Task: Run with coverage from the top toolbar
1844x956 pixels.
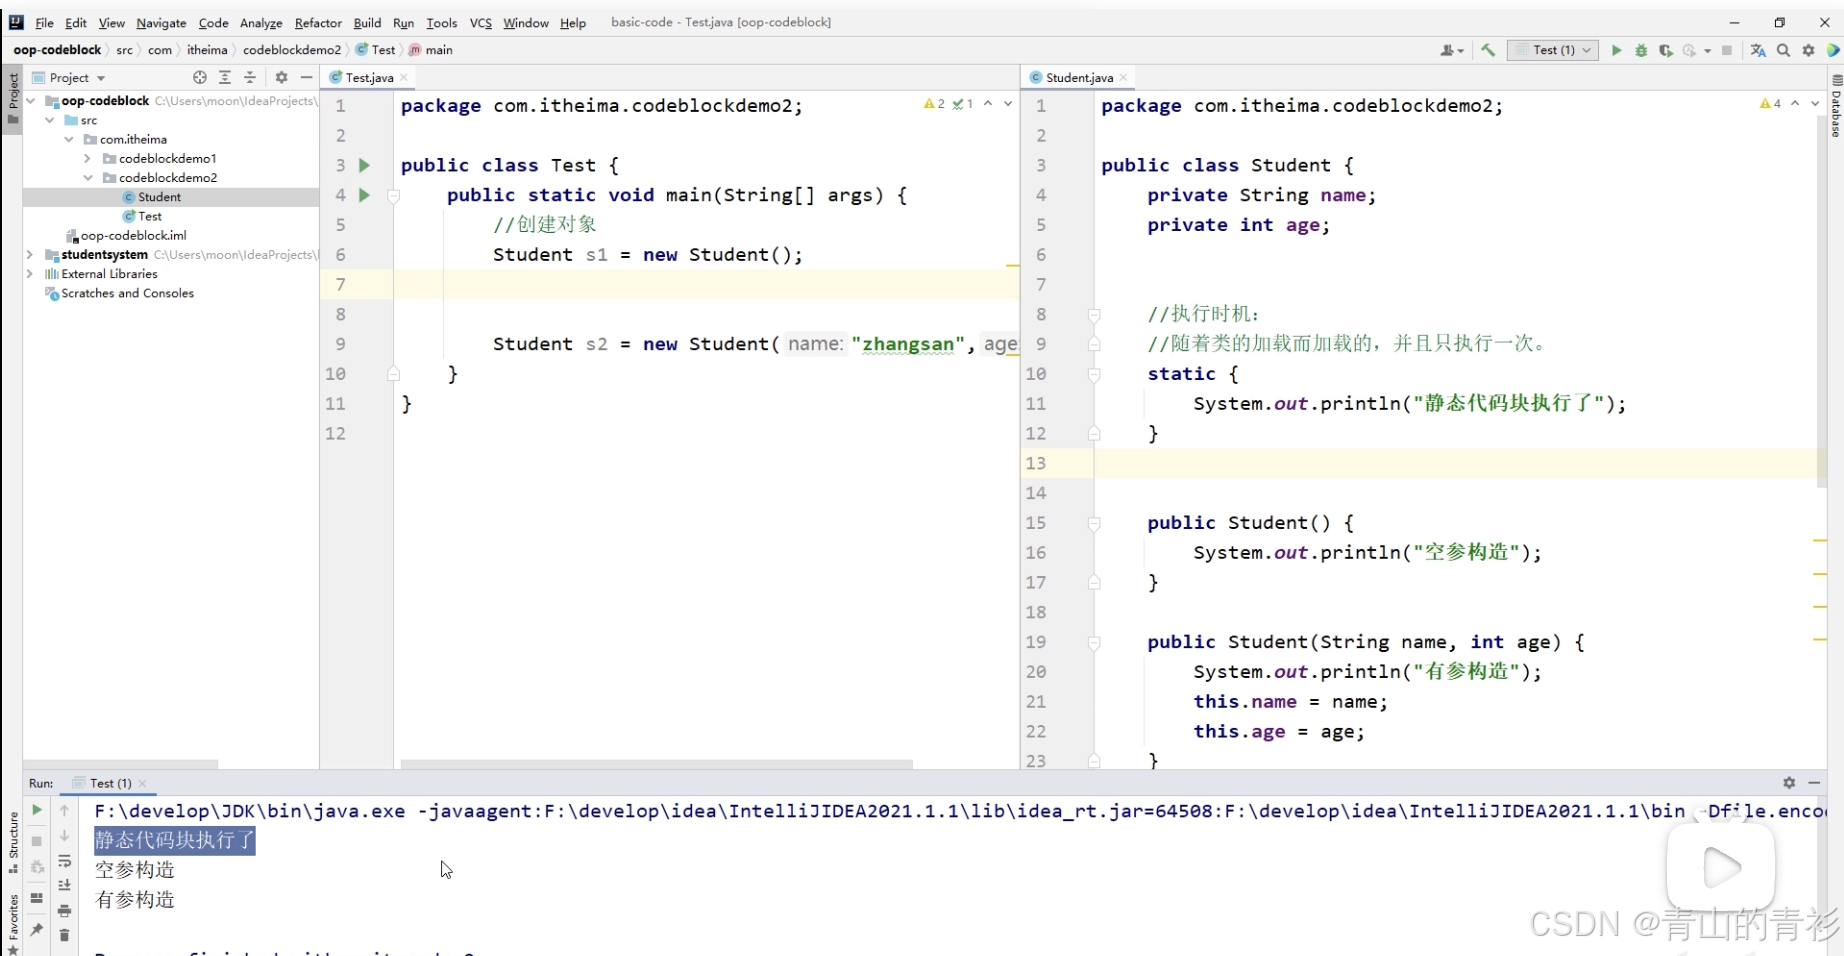Action: pos(1665,50)
